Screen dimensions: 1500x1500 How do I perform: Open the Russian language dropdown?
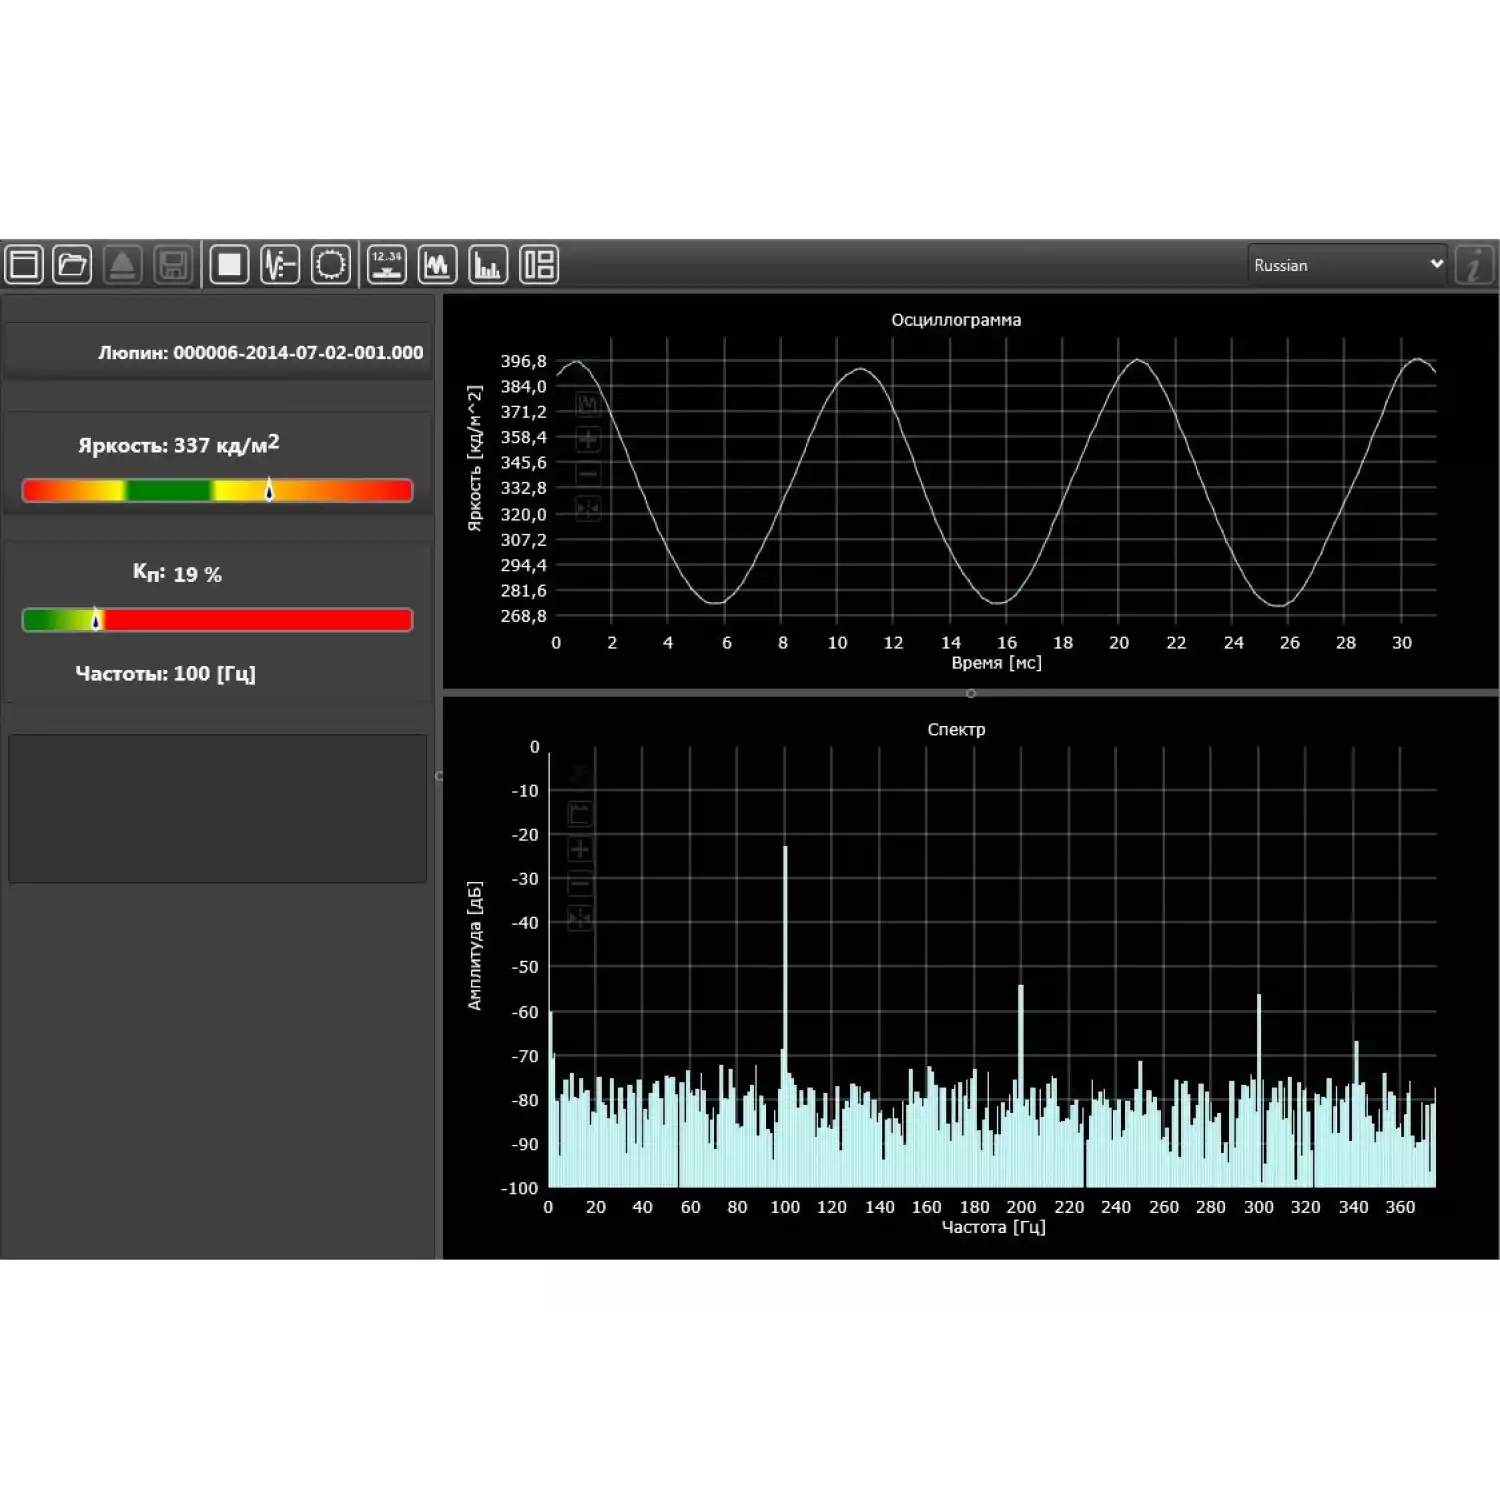pyautogui.click(x=1346, y=265)
